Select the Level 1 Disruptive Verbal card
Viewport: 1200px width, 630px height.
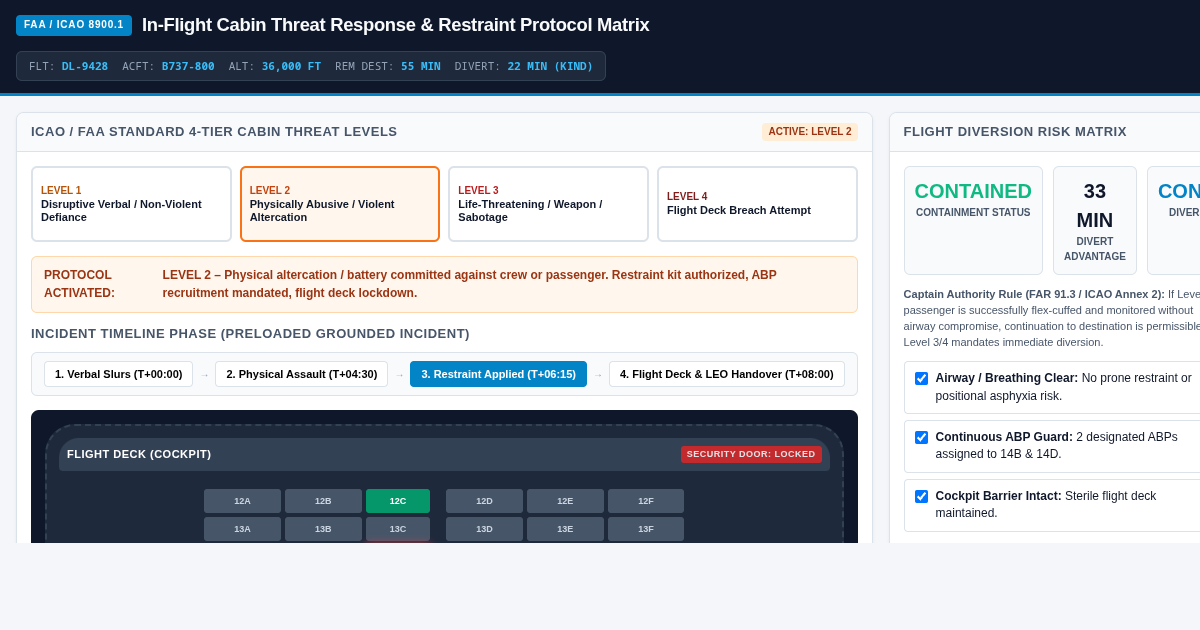pos(131,204)
